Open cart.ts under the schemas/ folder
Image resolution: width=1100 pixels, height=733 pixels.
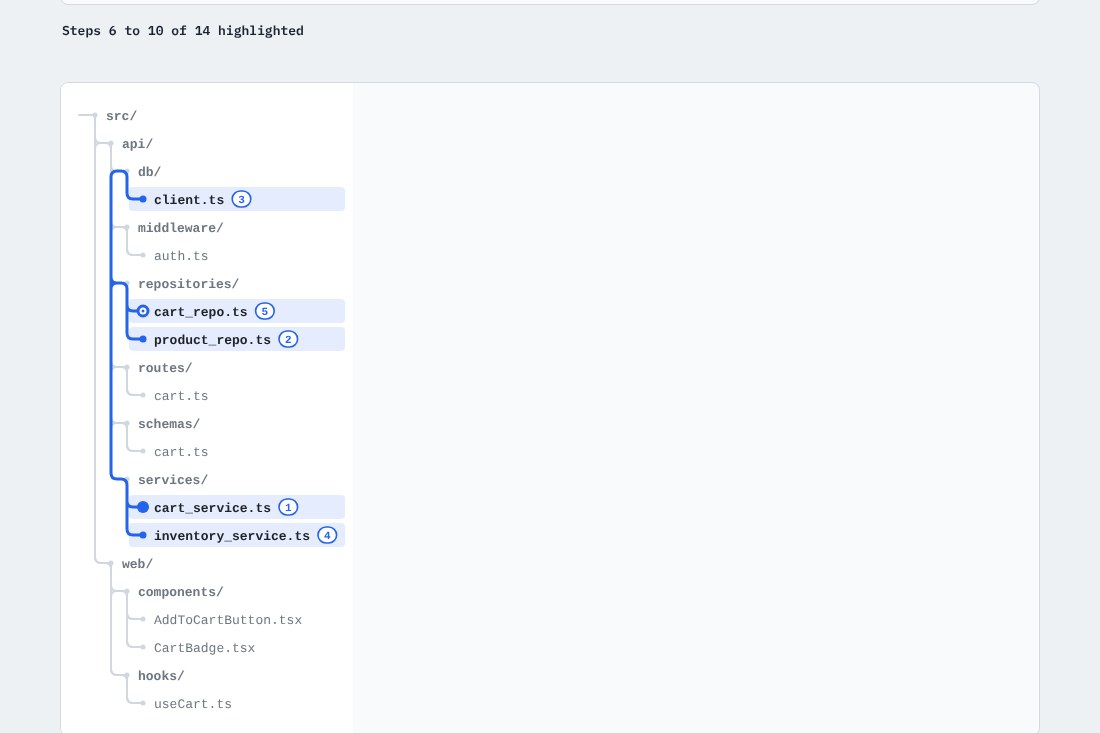[181, 452]
